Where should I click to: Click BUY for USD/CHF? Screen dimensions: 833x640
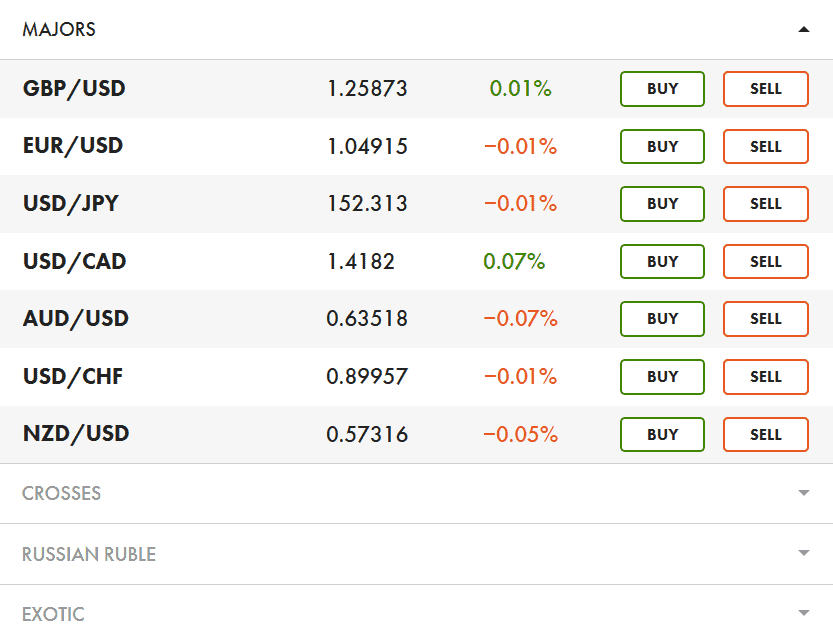[x=662, y=377]
